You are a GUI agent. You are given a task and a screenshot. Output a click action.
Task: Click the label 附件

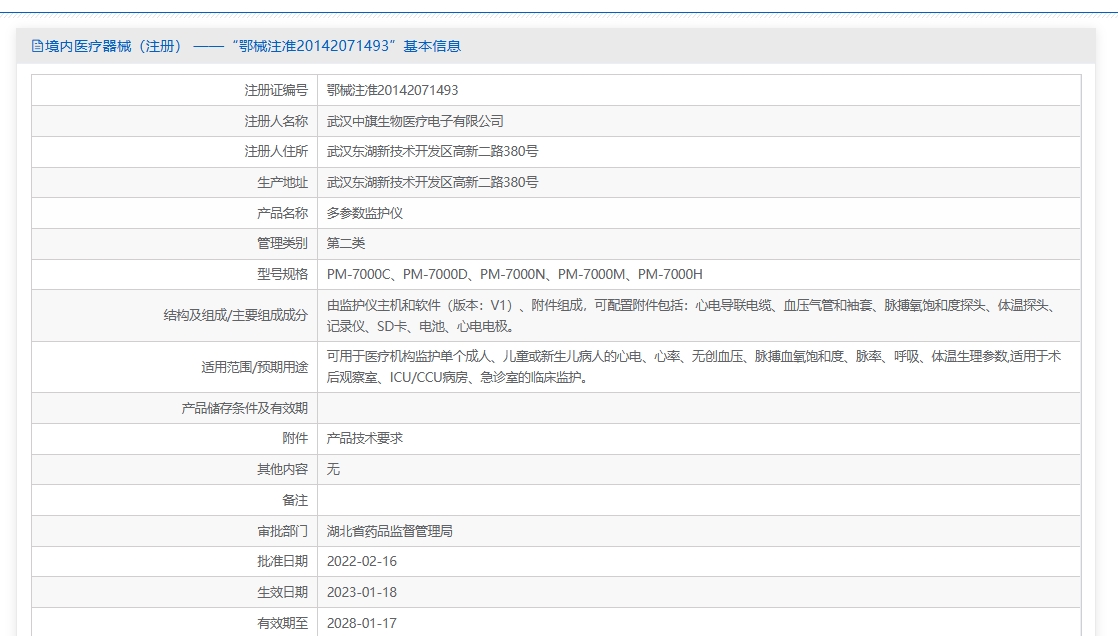295,438
